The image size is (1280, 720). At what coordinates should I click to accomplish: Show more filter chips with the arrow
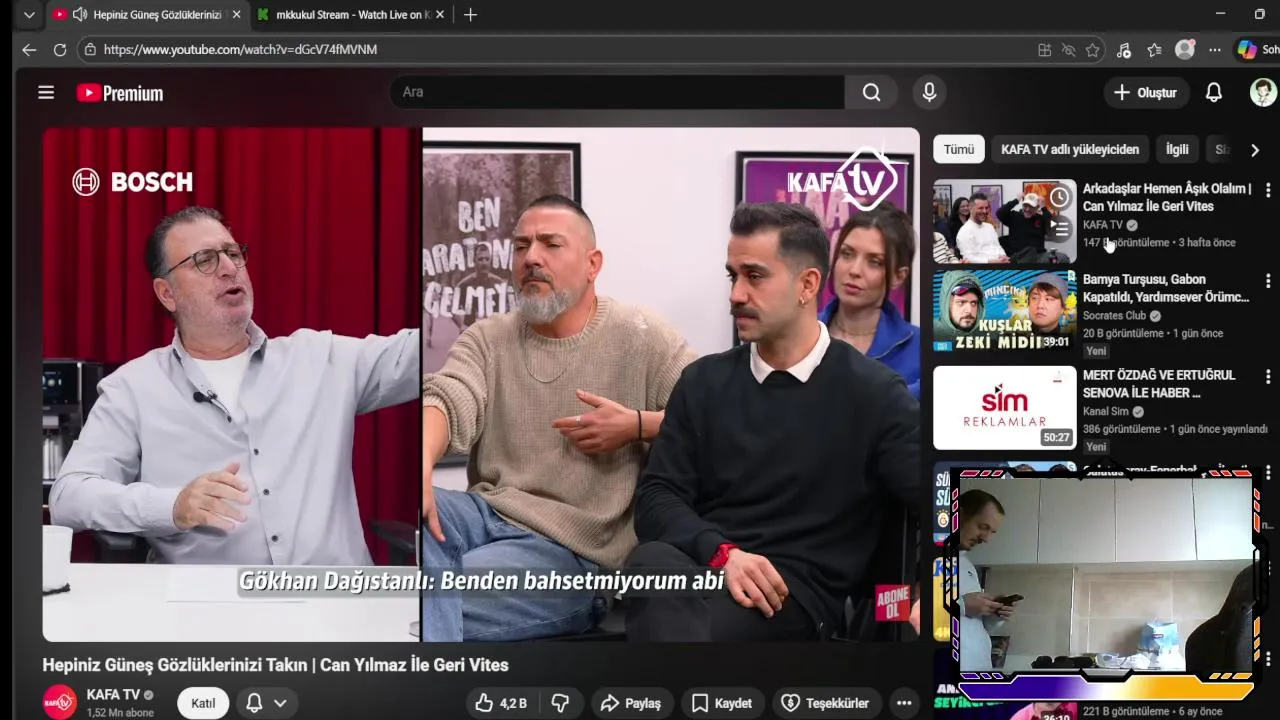[x=1255, y=150]
